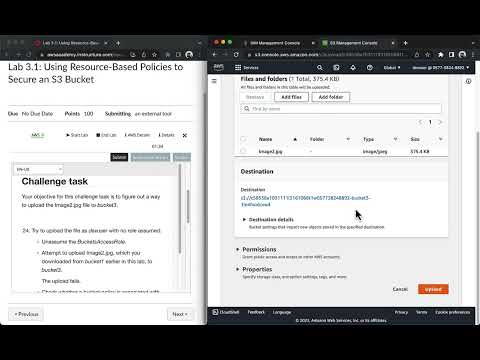Close the lab panel with X icon

tap(185, 135)
